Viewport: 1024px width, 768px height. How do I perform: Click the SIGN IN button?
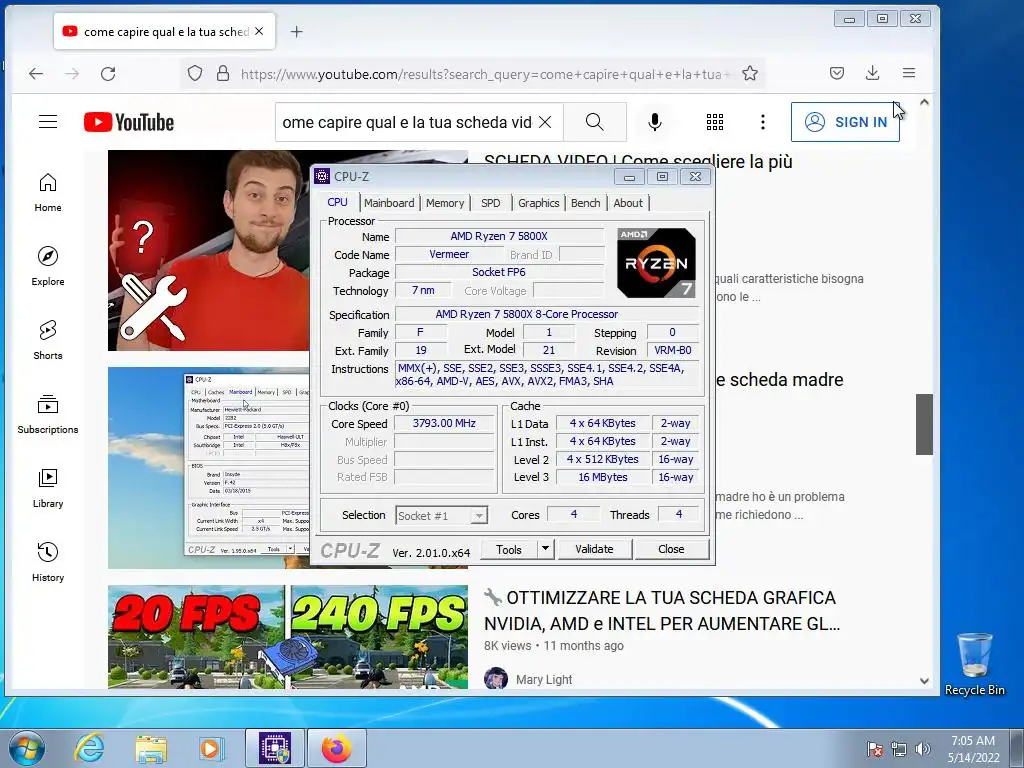point(845,122)
